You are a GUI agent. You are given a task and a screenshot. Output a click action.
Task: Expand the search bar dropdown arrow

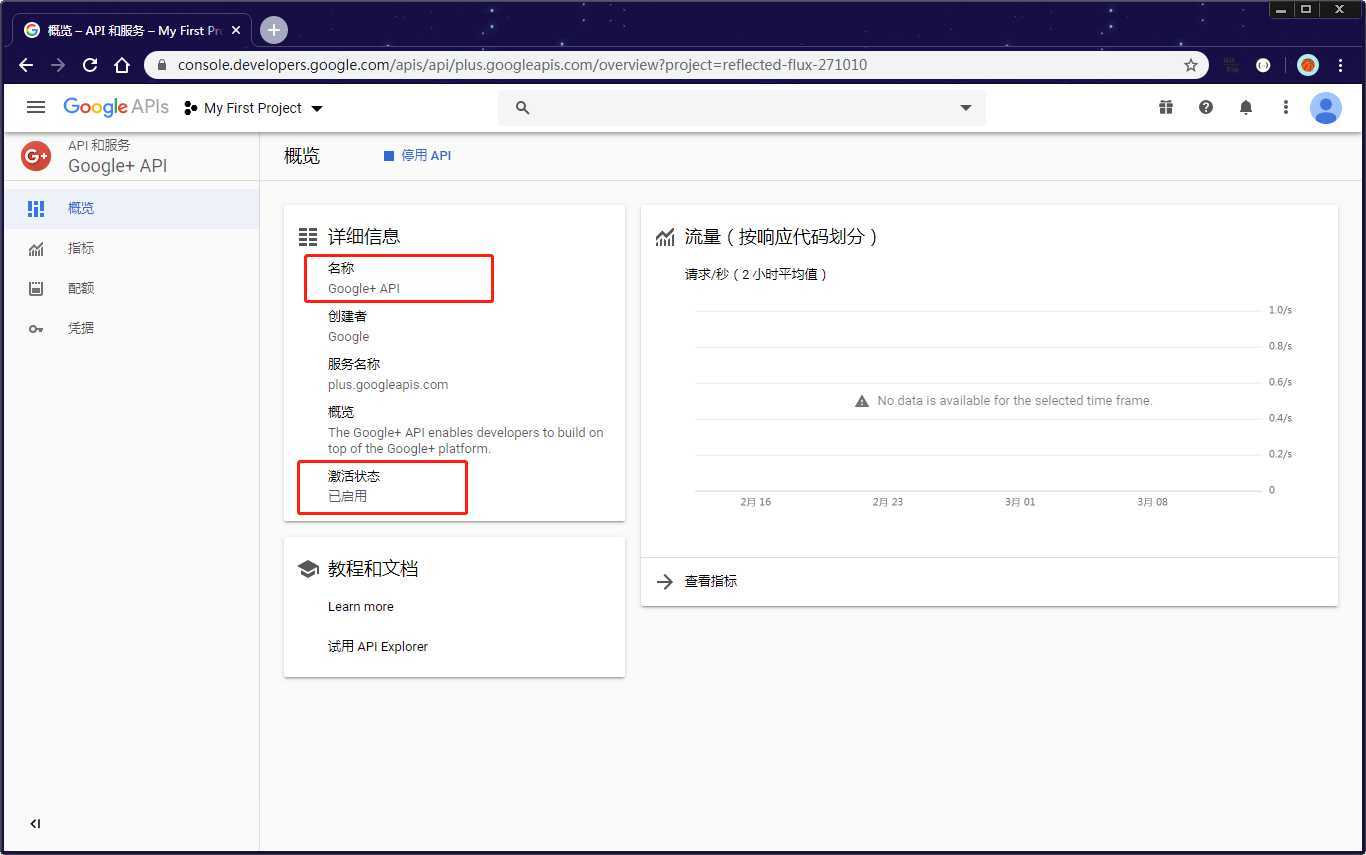[x=966, y=108]
